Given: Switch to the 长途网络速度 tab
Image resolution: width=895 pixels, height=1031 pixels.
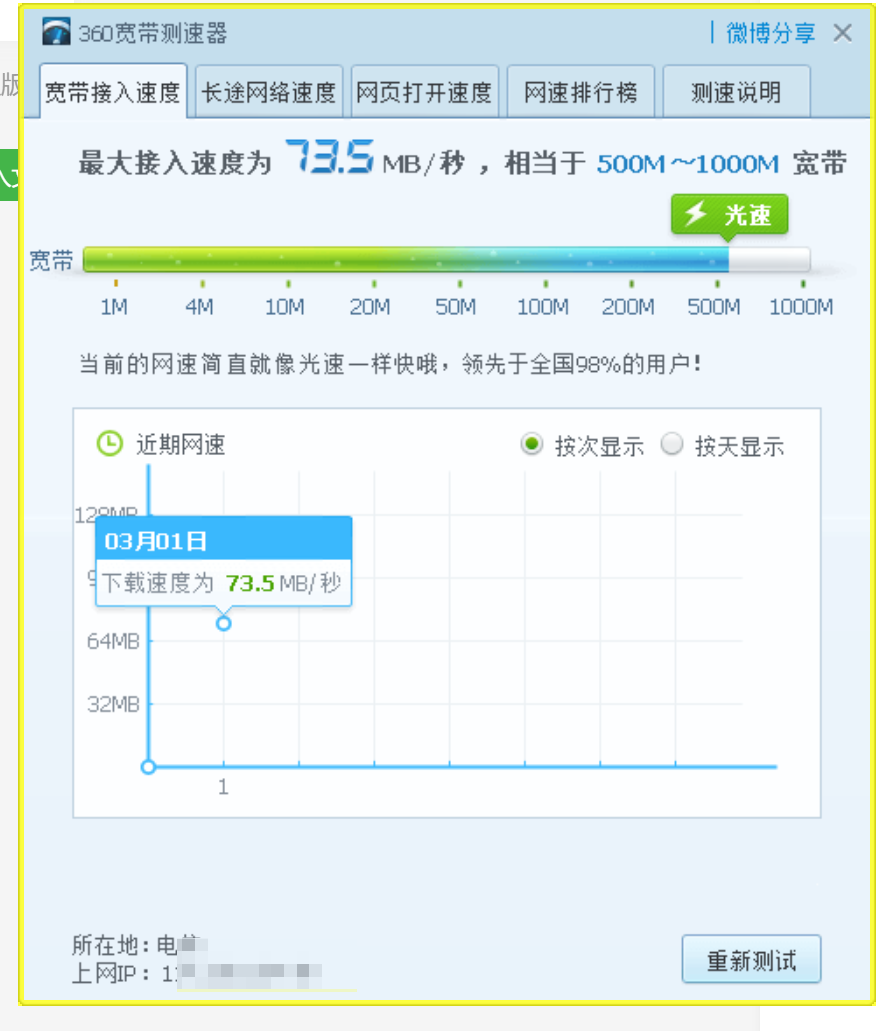Looking at the screenshot, I should 269,91.
